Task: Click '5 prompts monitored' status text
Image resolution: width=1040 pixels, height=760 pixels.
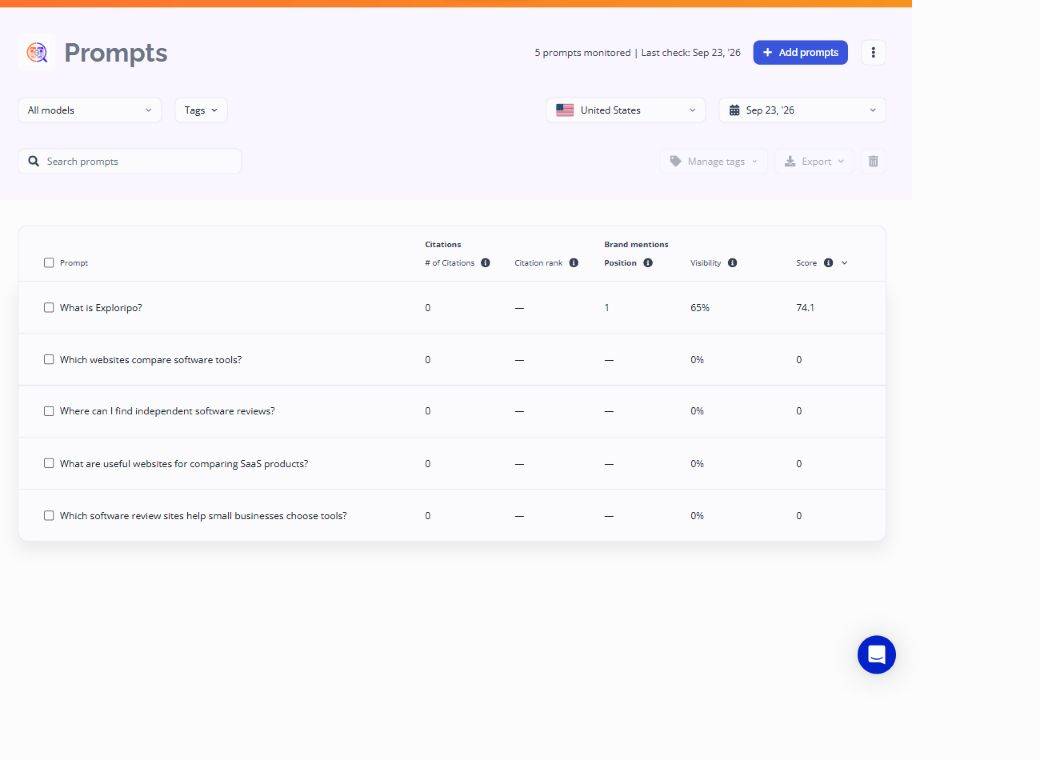Action: [582, 52]
